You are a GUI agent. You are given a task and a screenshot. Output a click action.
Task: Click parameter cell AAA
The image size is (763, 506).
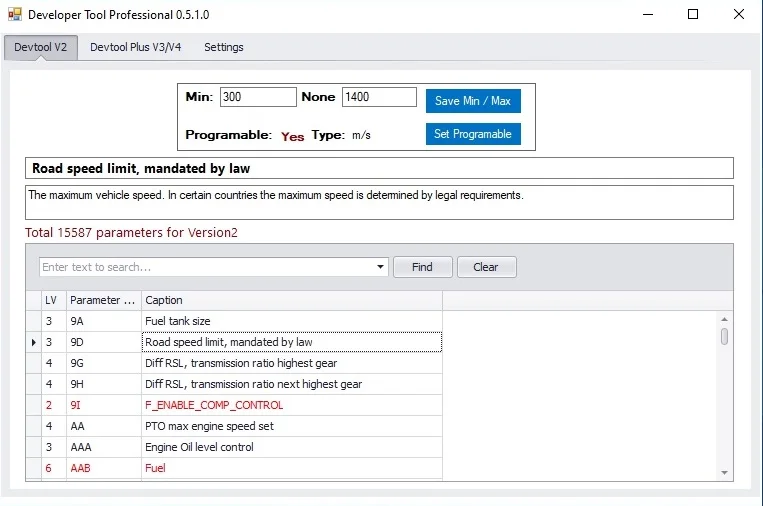click(104, 447)
